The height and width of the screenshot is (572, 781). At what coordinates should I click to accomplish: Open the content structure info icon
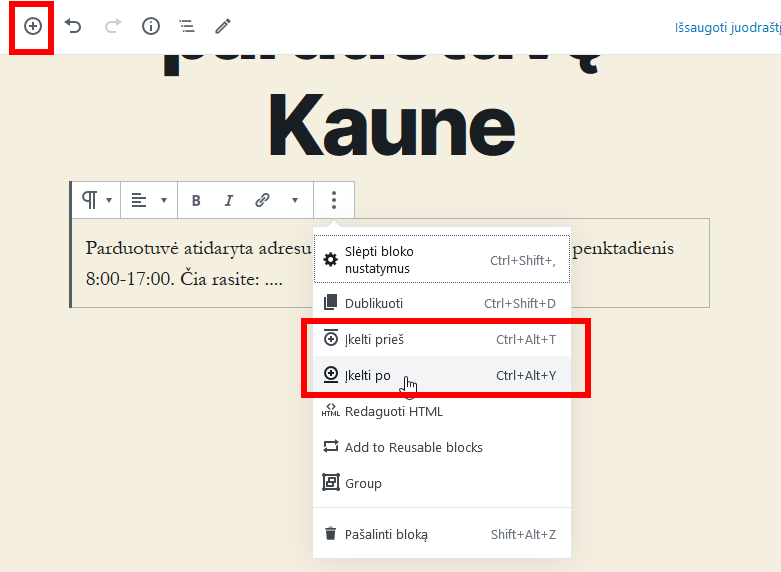[151, 26]
